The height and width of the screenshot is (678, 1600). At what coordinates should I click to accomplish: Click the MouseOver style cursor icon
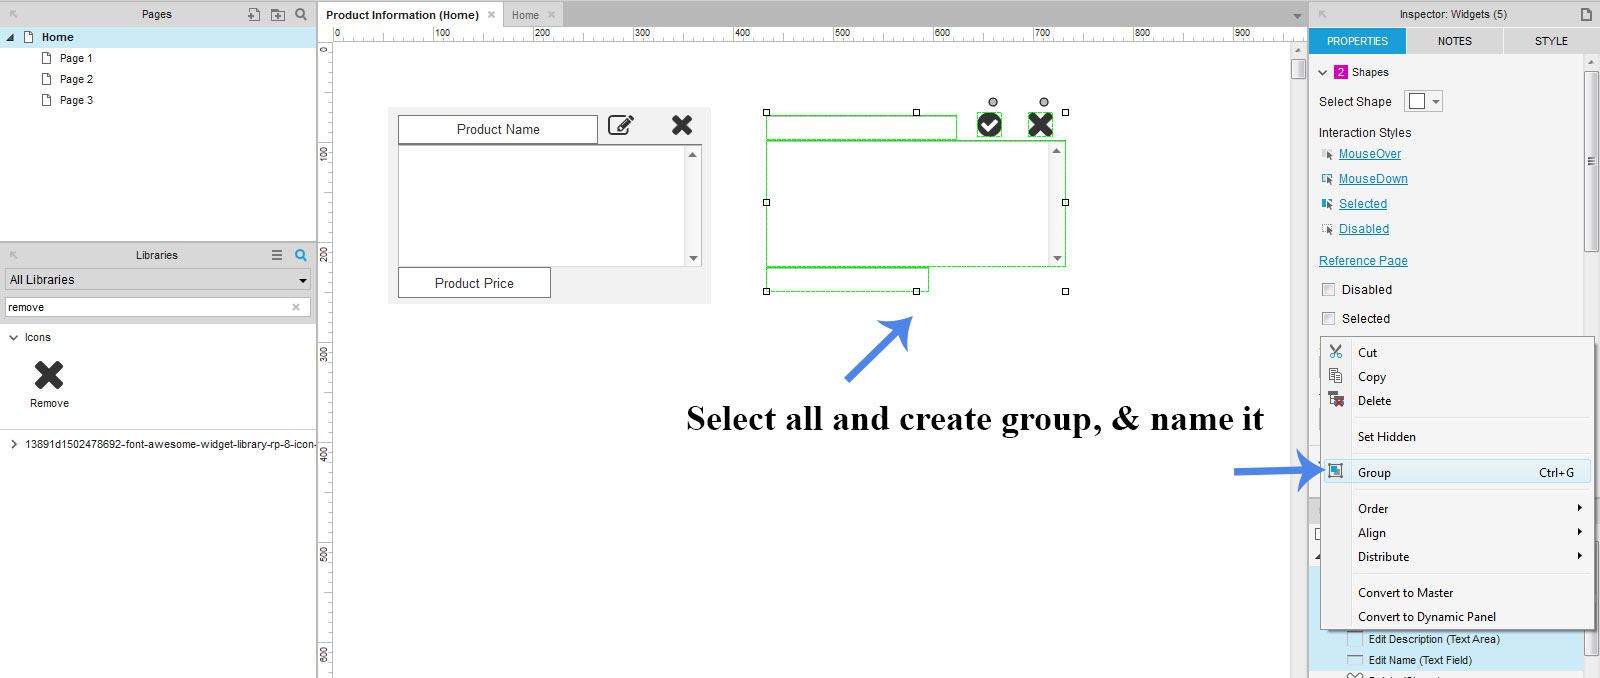(x=1327, y=154)
